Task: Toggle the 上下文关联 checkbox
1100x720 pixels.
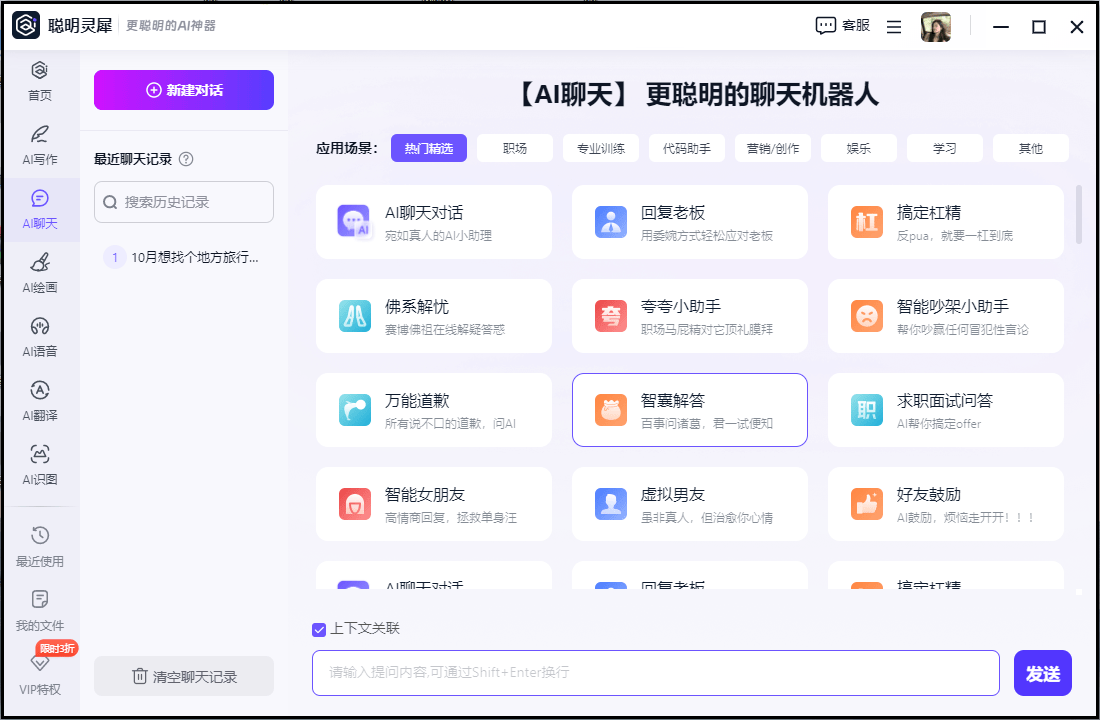Action: click(319, 629)
